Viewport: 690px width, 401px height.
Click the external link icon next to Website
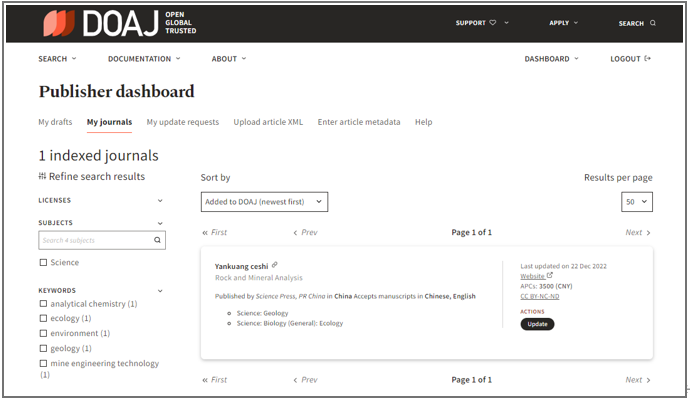pos(550,276)
